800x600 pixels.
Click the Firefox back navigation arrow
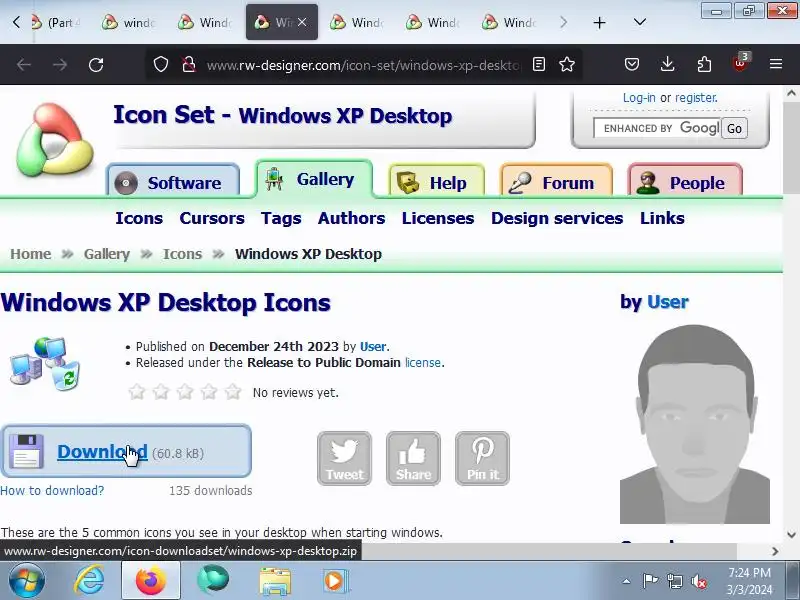pyautogui.click(x=23, y=65)
